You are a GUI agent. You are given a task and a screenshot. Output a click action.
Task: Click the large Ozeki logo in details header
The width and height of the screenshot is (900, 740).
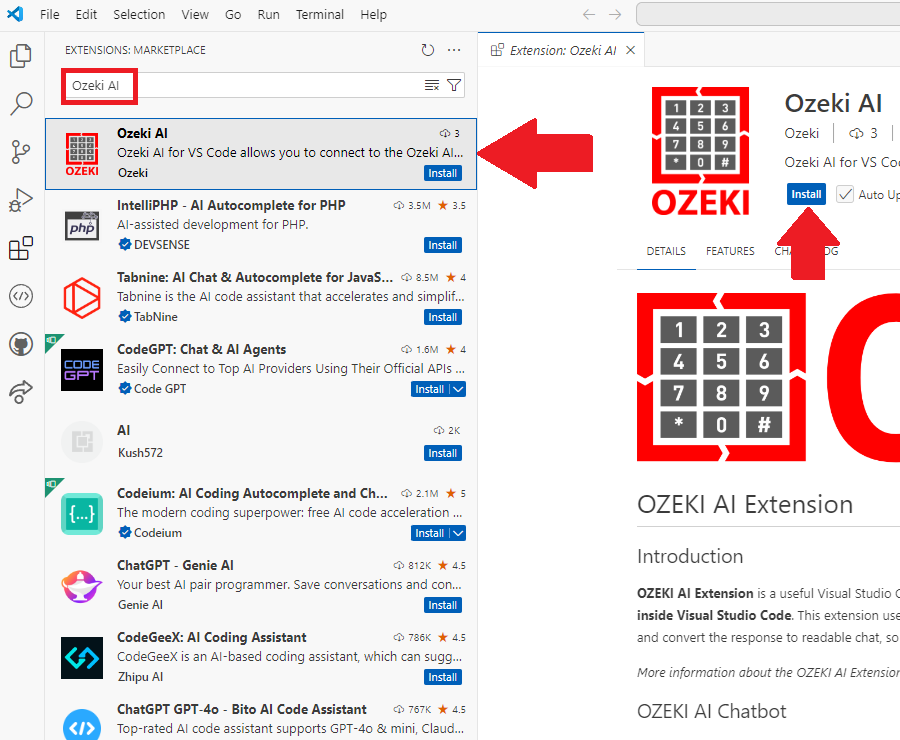pyautogui.click(x=700, y=151)
